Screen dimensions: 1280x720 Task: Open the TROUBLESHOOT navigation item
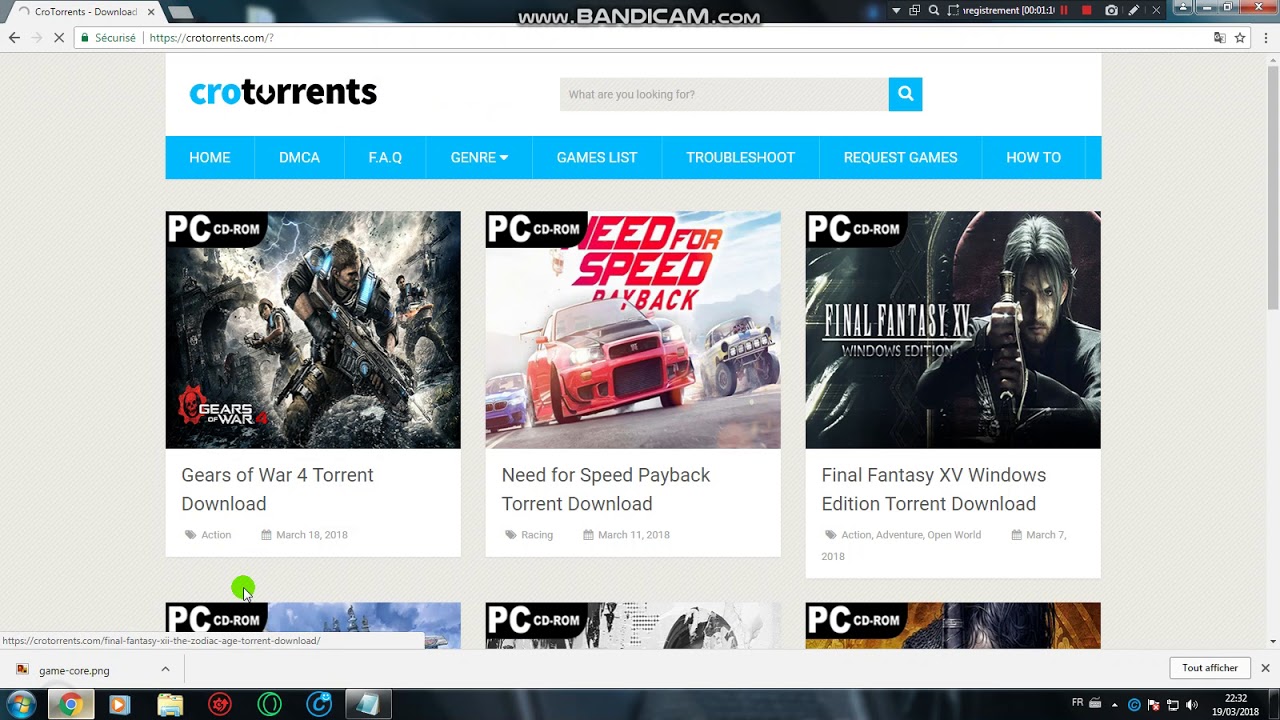[x=740, y=157]
